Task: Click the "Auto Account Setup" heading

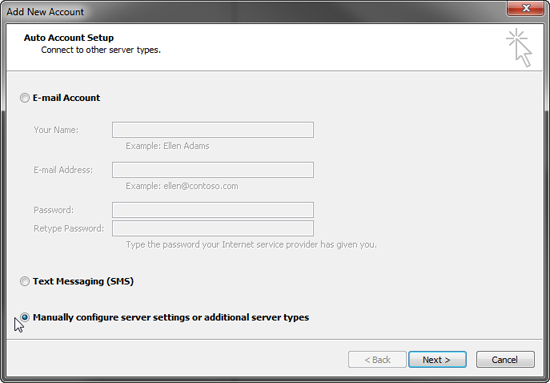Action: [x=69, y=38]
